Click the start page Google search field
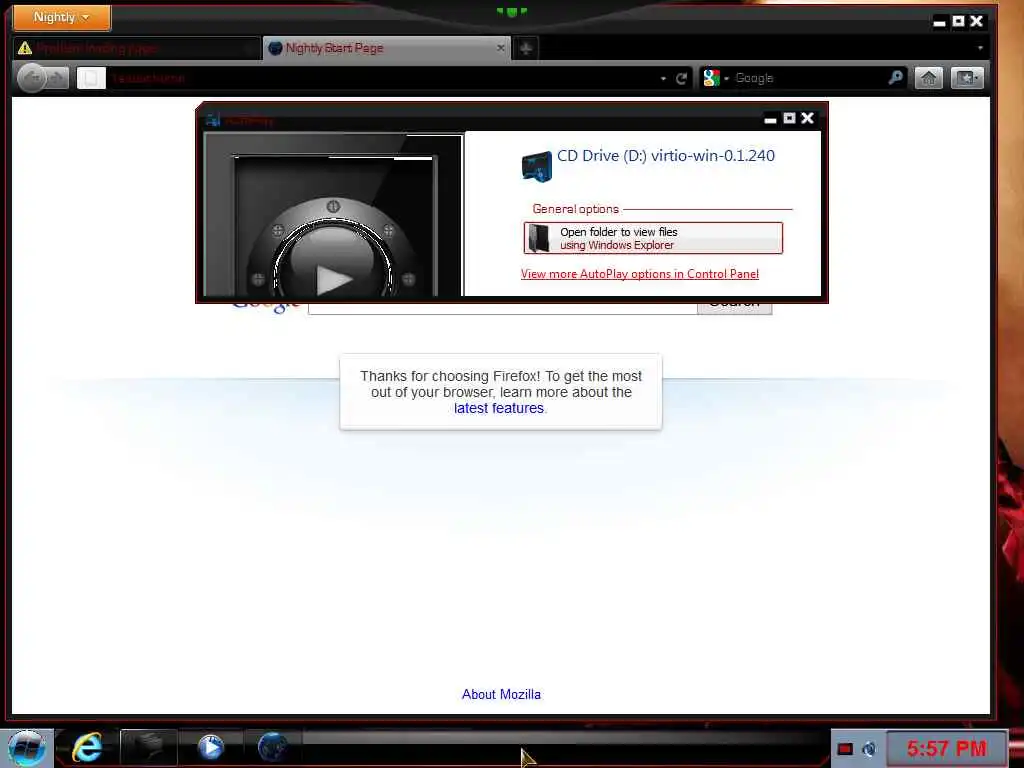 point(503,307)
